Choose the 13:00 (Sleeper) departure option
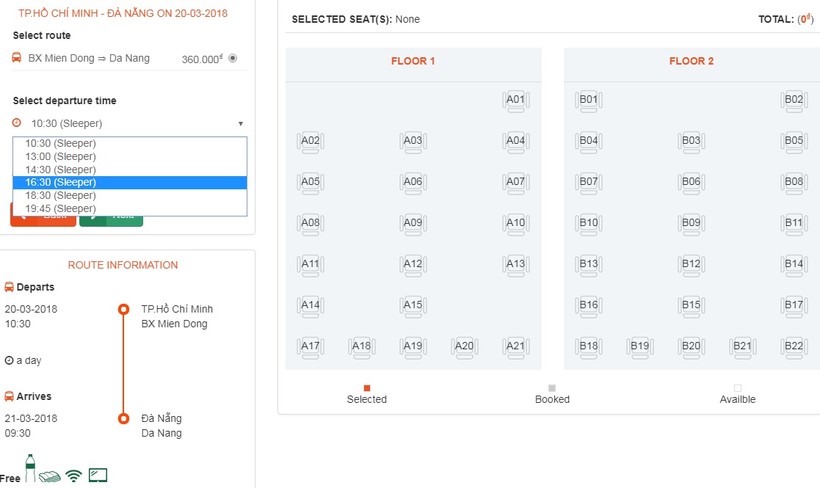The height and width of the screenshot is (488, 820). (x=60, y=157)
